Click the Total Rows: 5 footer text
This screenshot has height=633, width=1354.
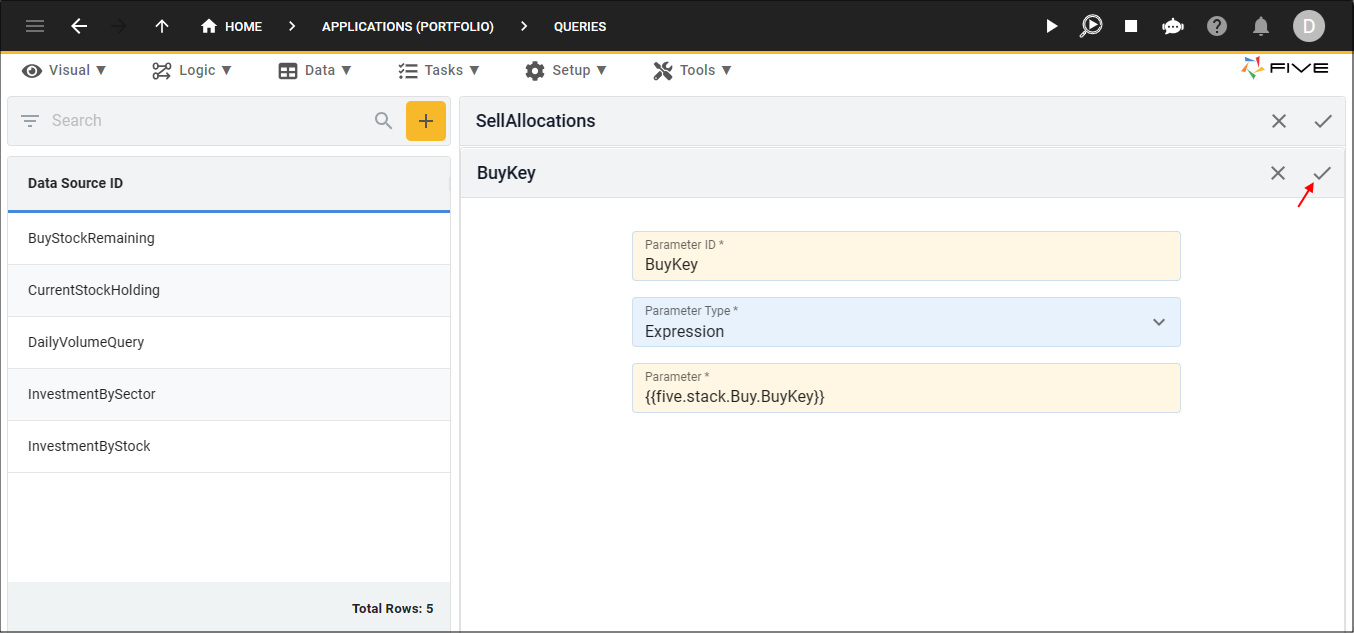click(x=392, y=608)
